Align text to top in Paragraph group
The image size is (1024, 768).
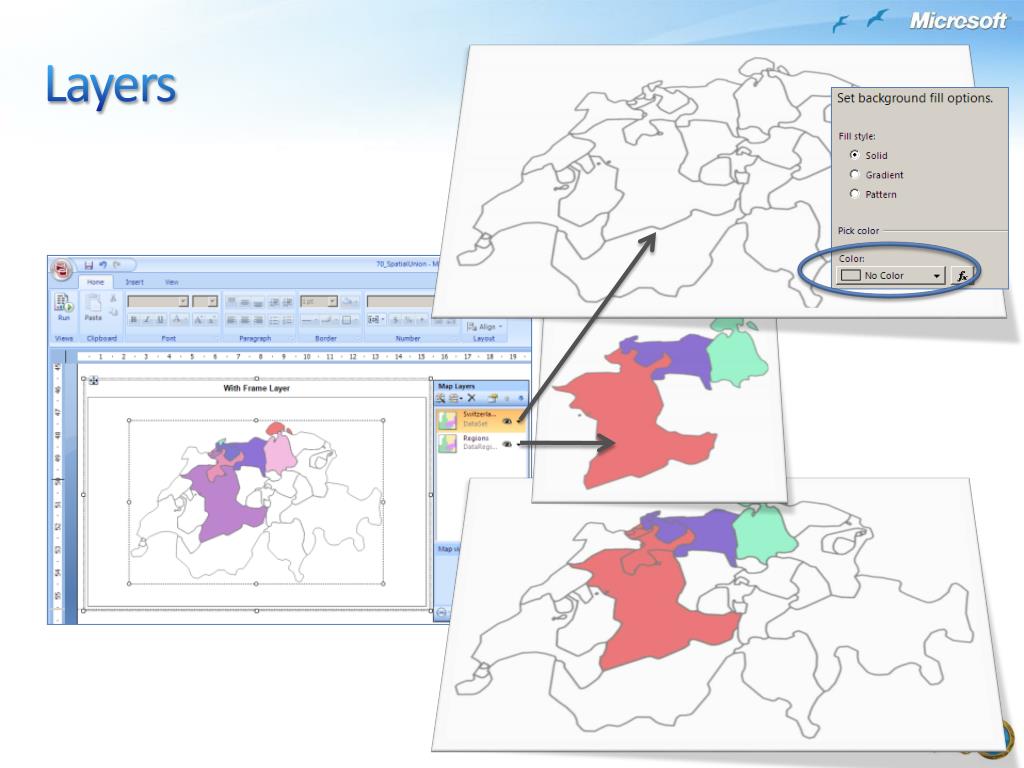tap(231, 302)
